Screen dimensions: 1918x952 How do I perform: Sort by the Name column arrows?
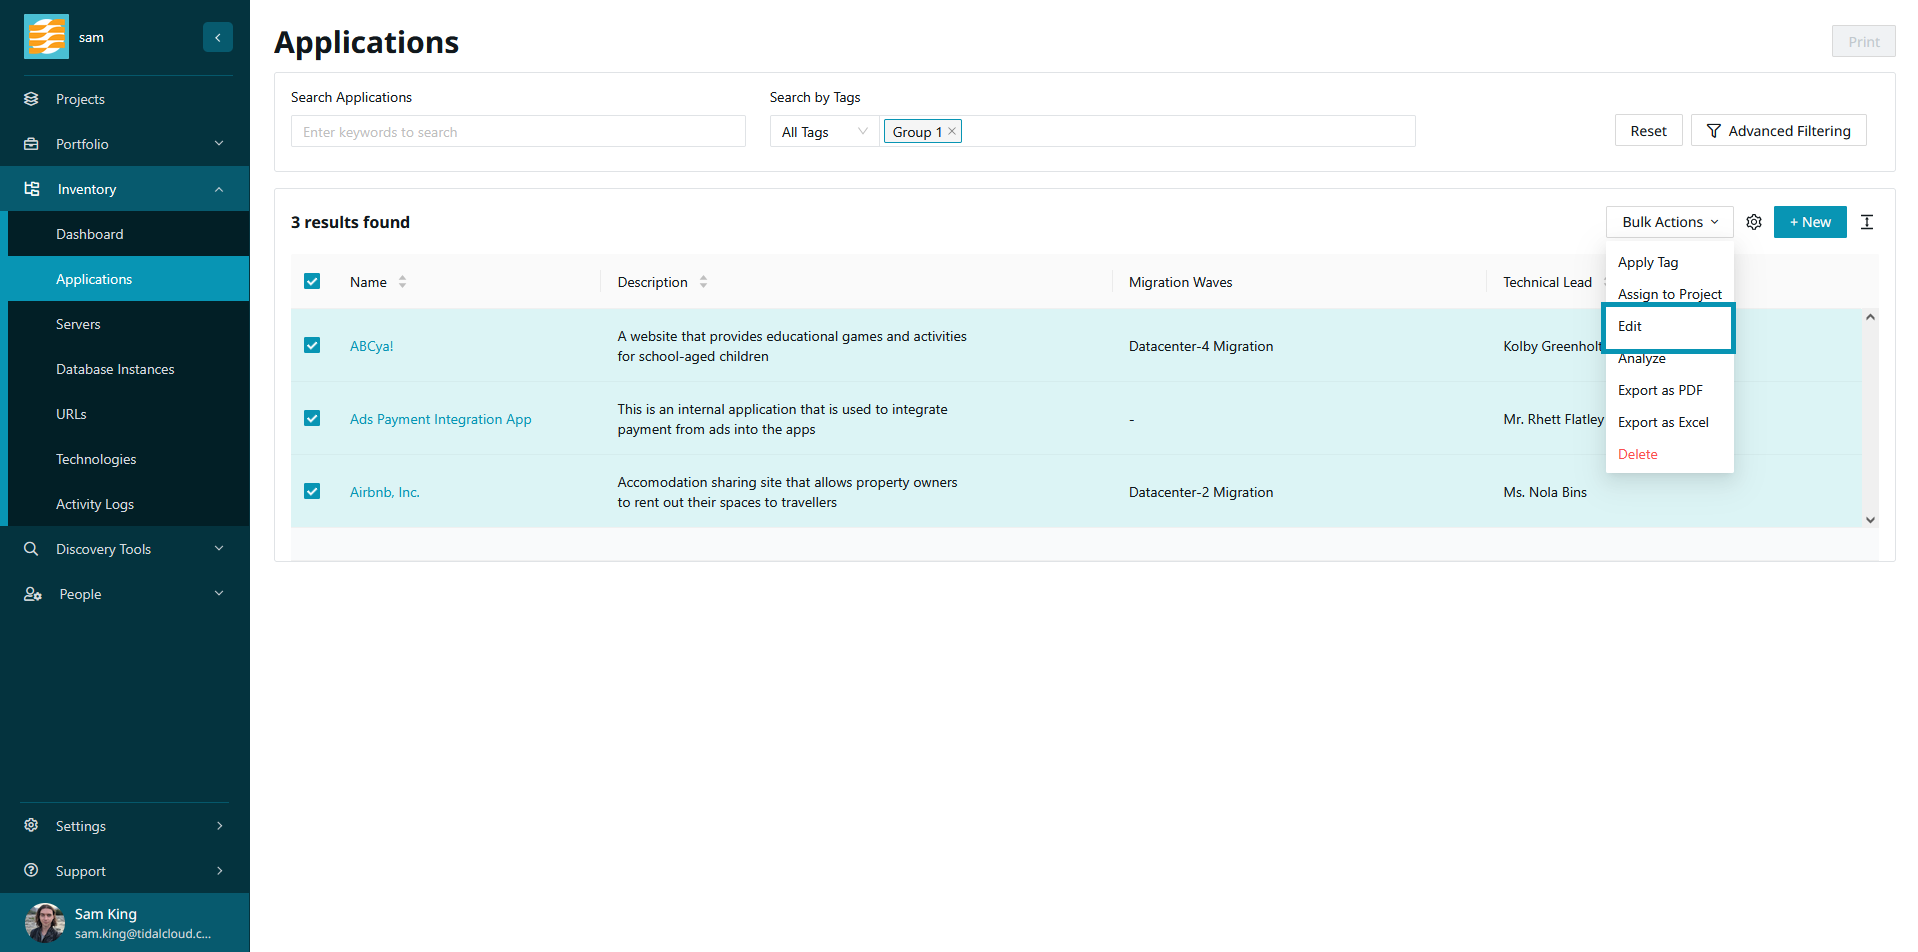[402, 282]
